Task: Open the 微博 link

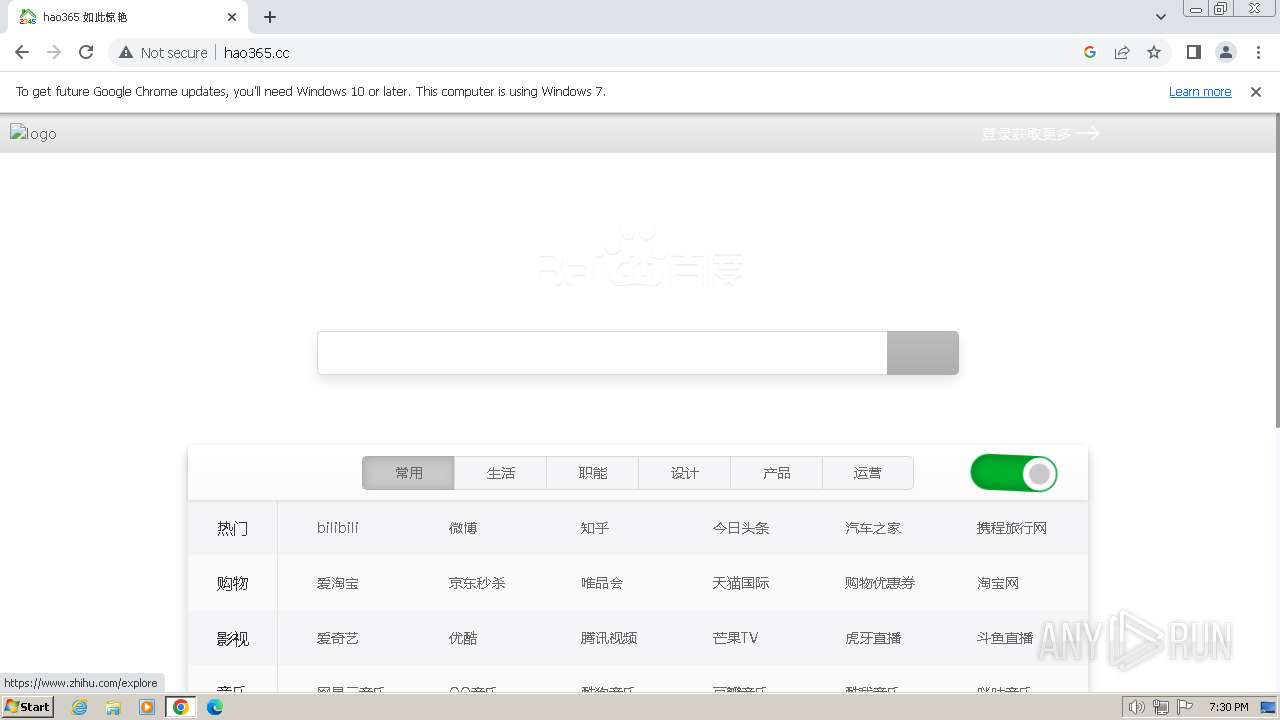Action: point(463,528)
